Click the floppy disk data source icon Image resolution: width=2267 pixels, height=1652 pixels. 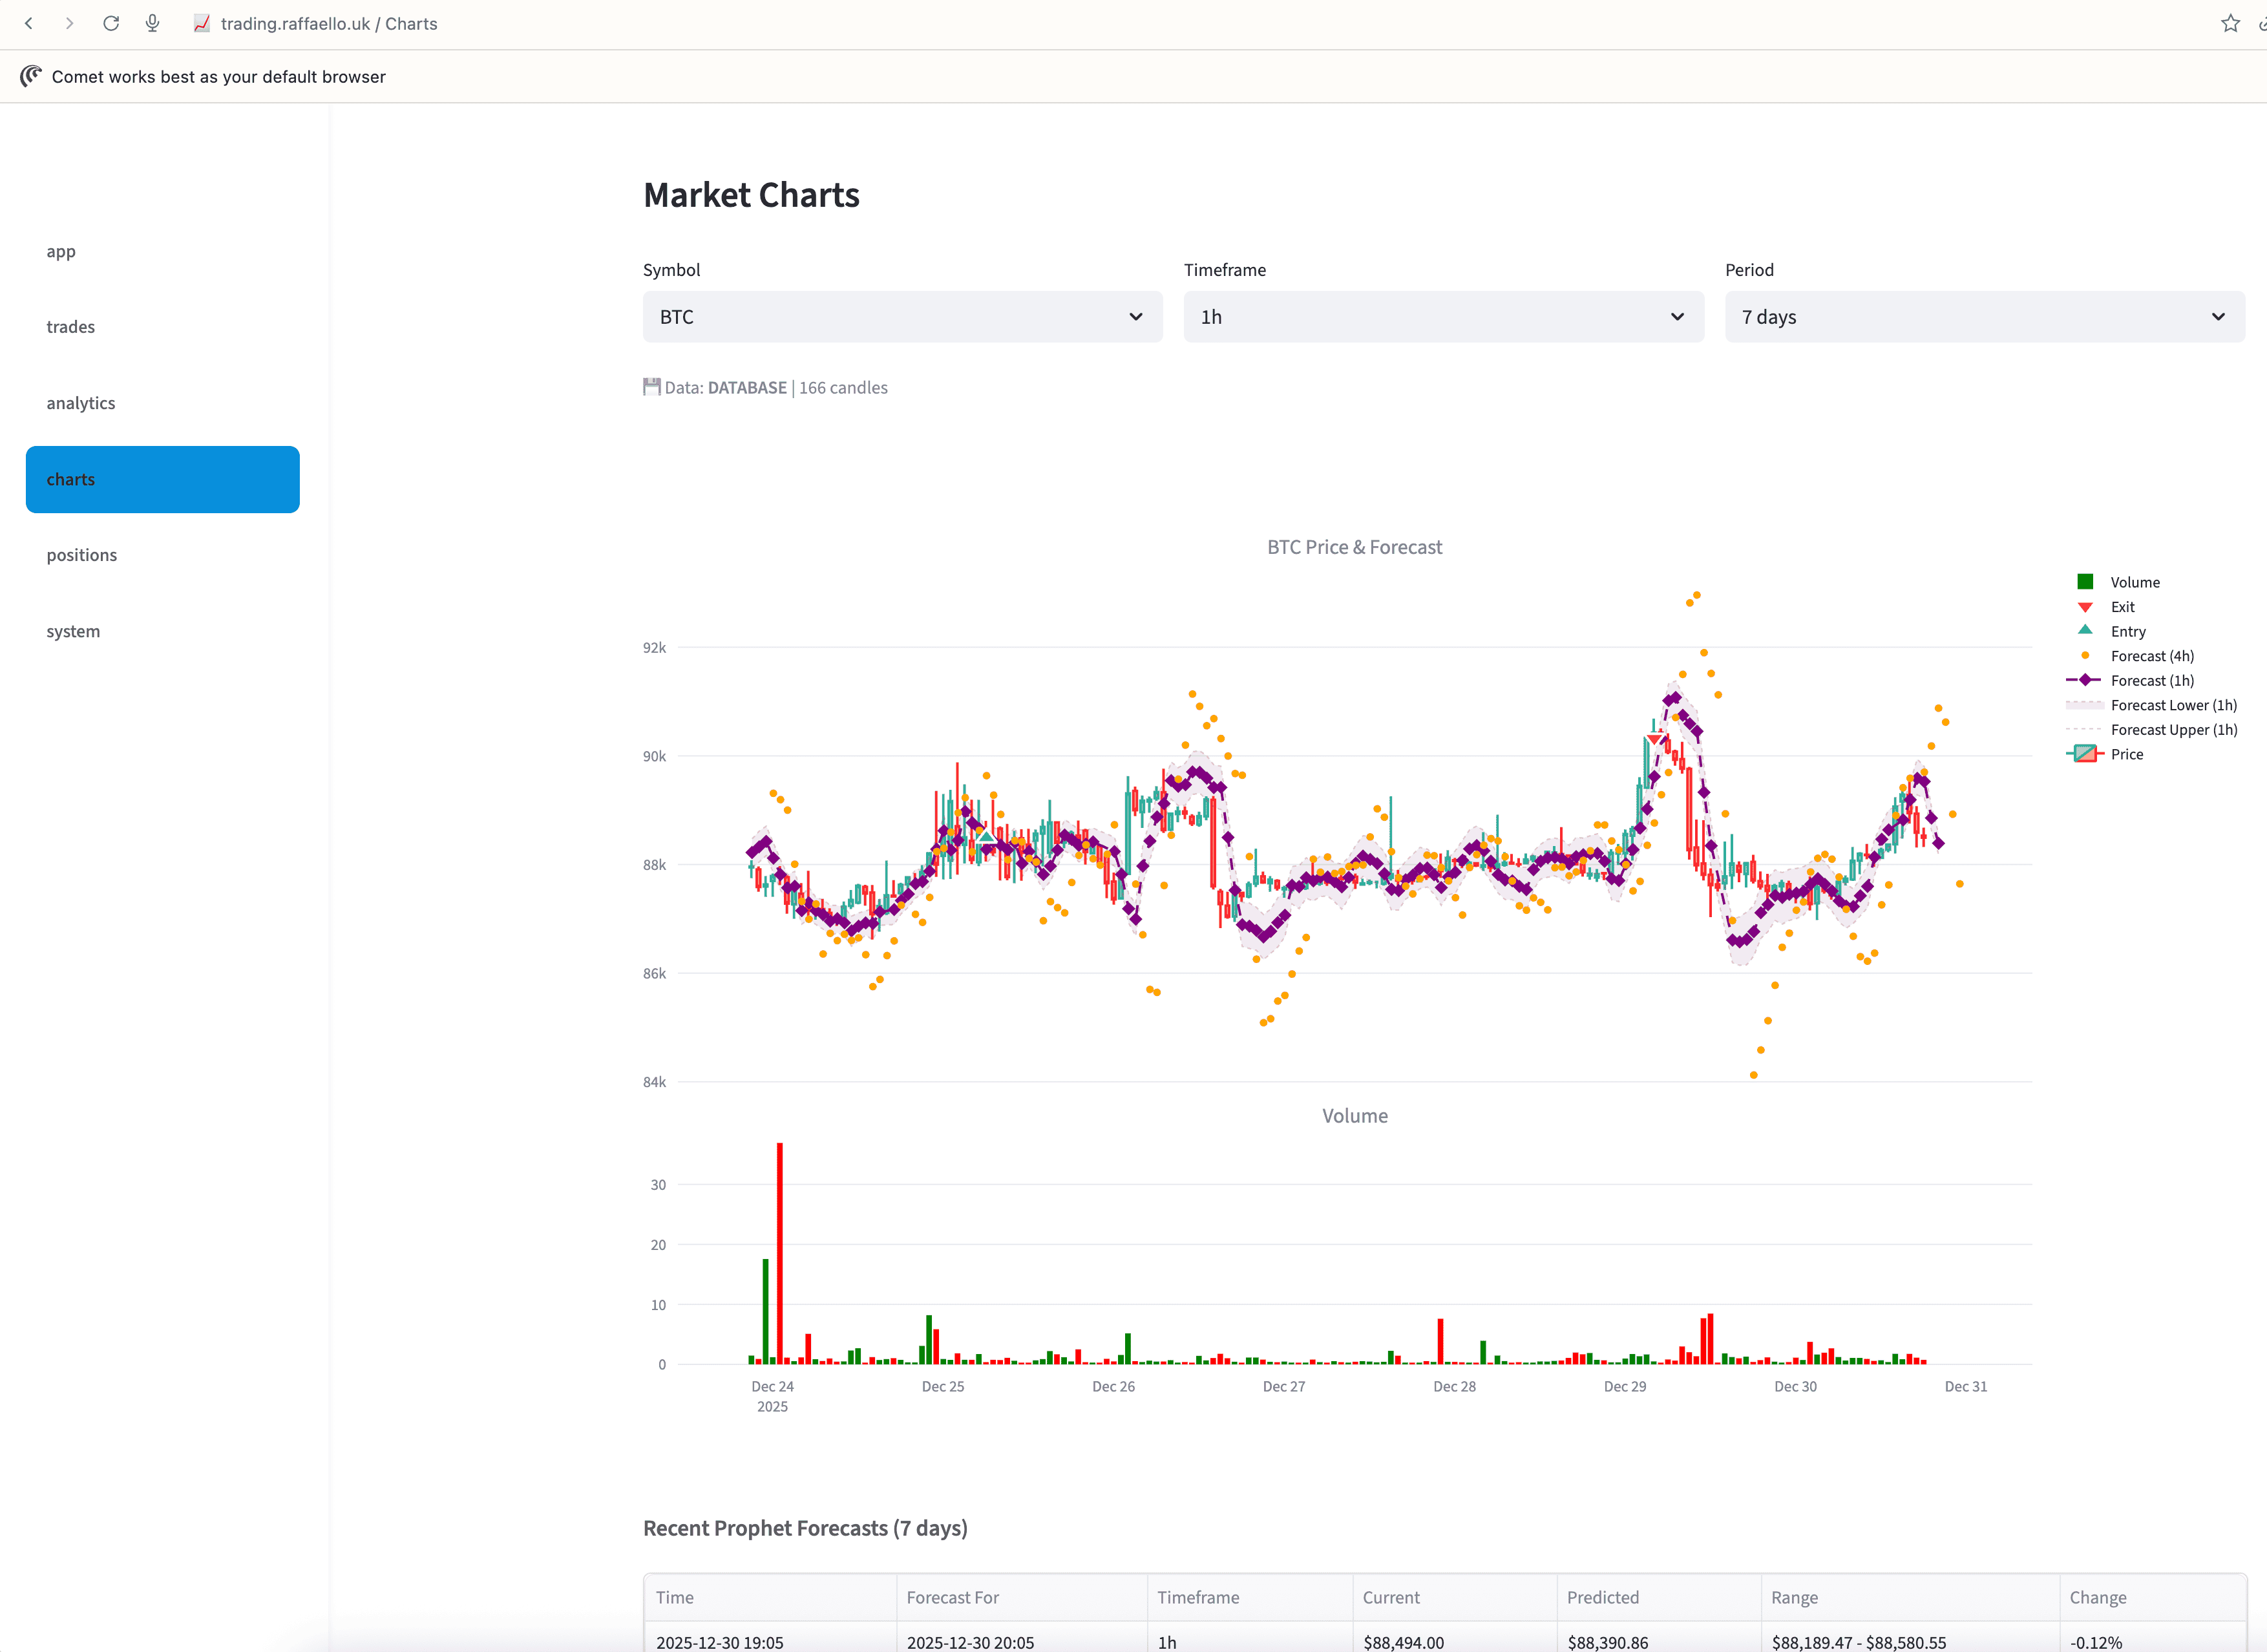652,387
